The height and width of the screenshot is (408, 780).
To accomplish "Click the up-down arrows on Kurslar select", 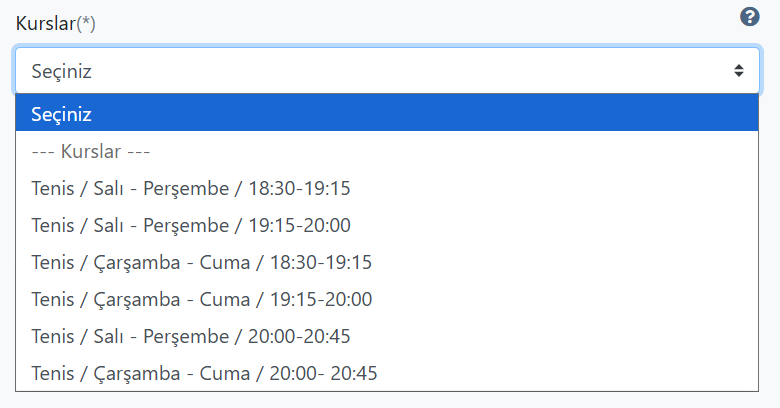I will (x=739, y=71).
